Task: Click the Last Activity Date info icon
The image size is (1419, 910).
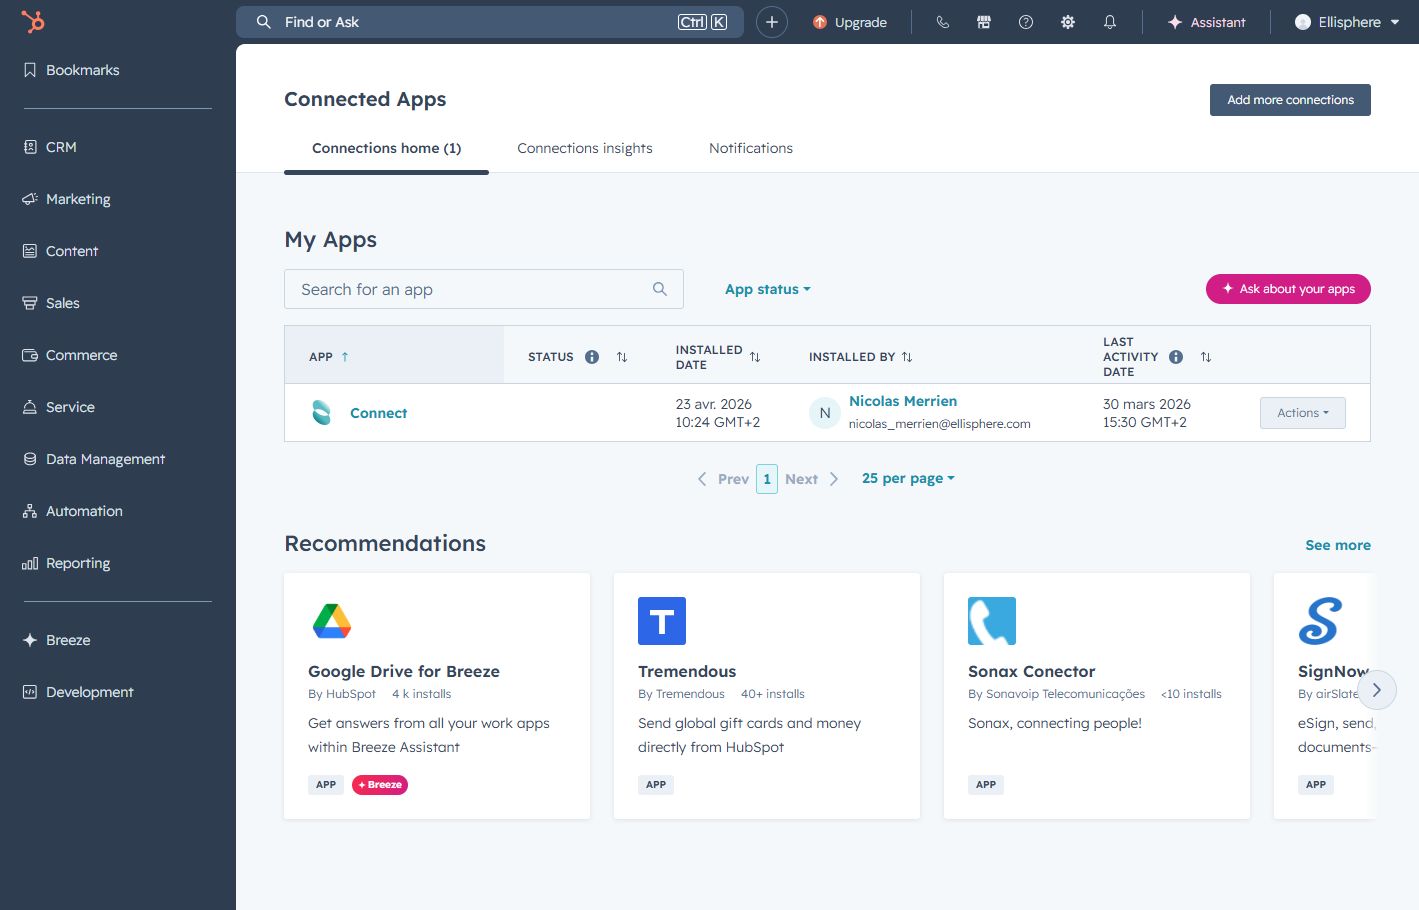Action: click(1176, 357)
